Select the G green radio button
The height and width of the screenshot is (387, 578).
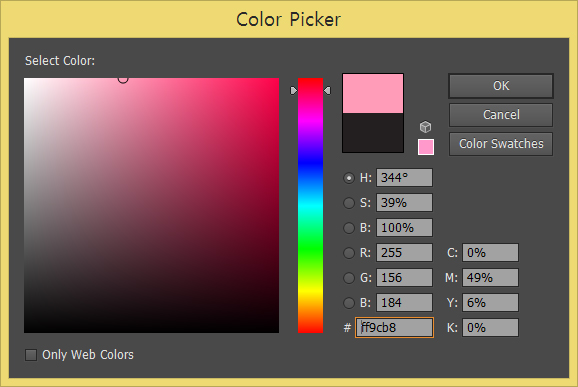tap(349, 278)
